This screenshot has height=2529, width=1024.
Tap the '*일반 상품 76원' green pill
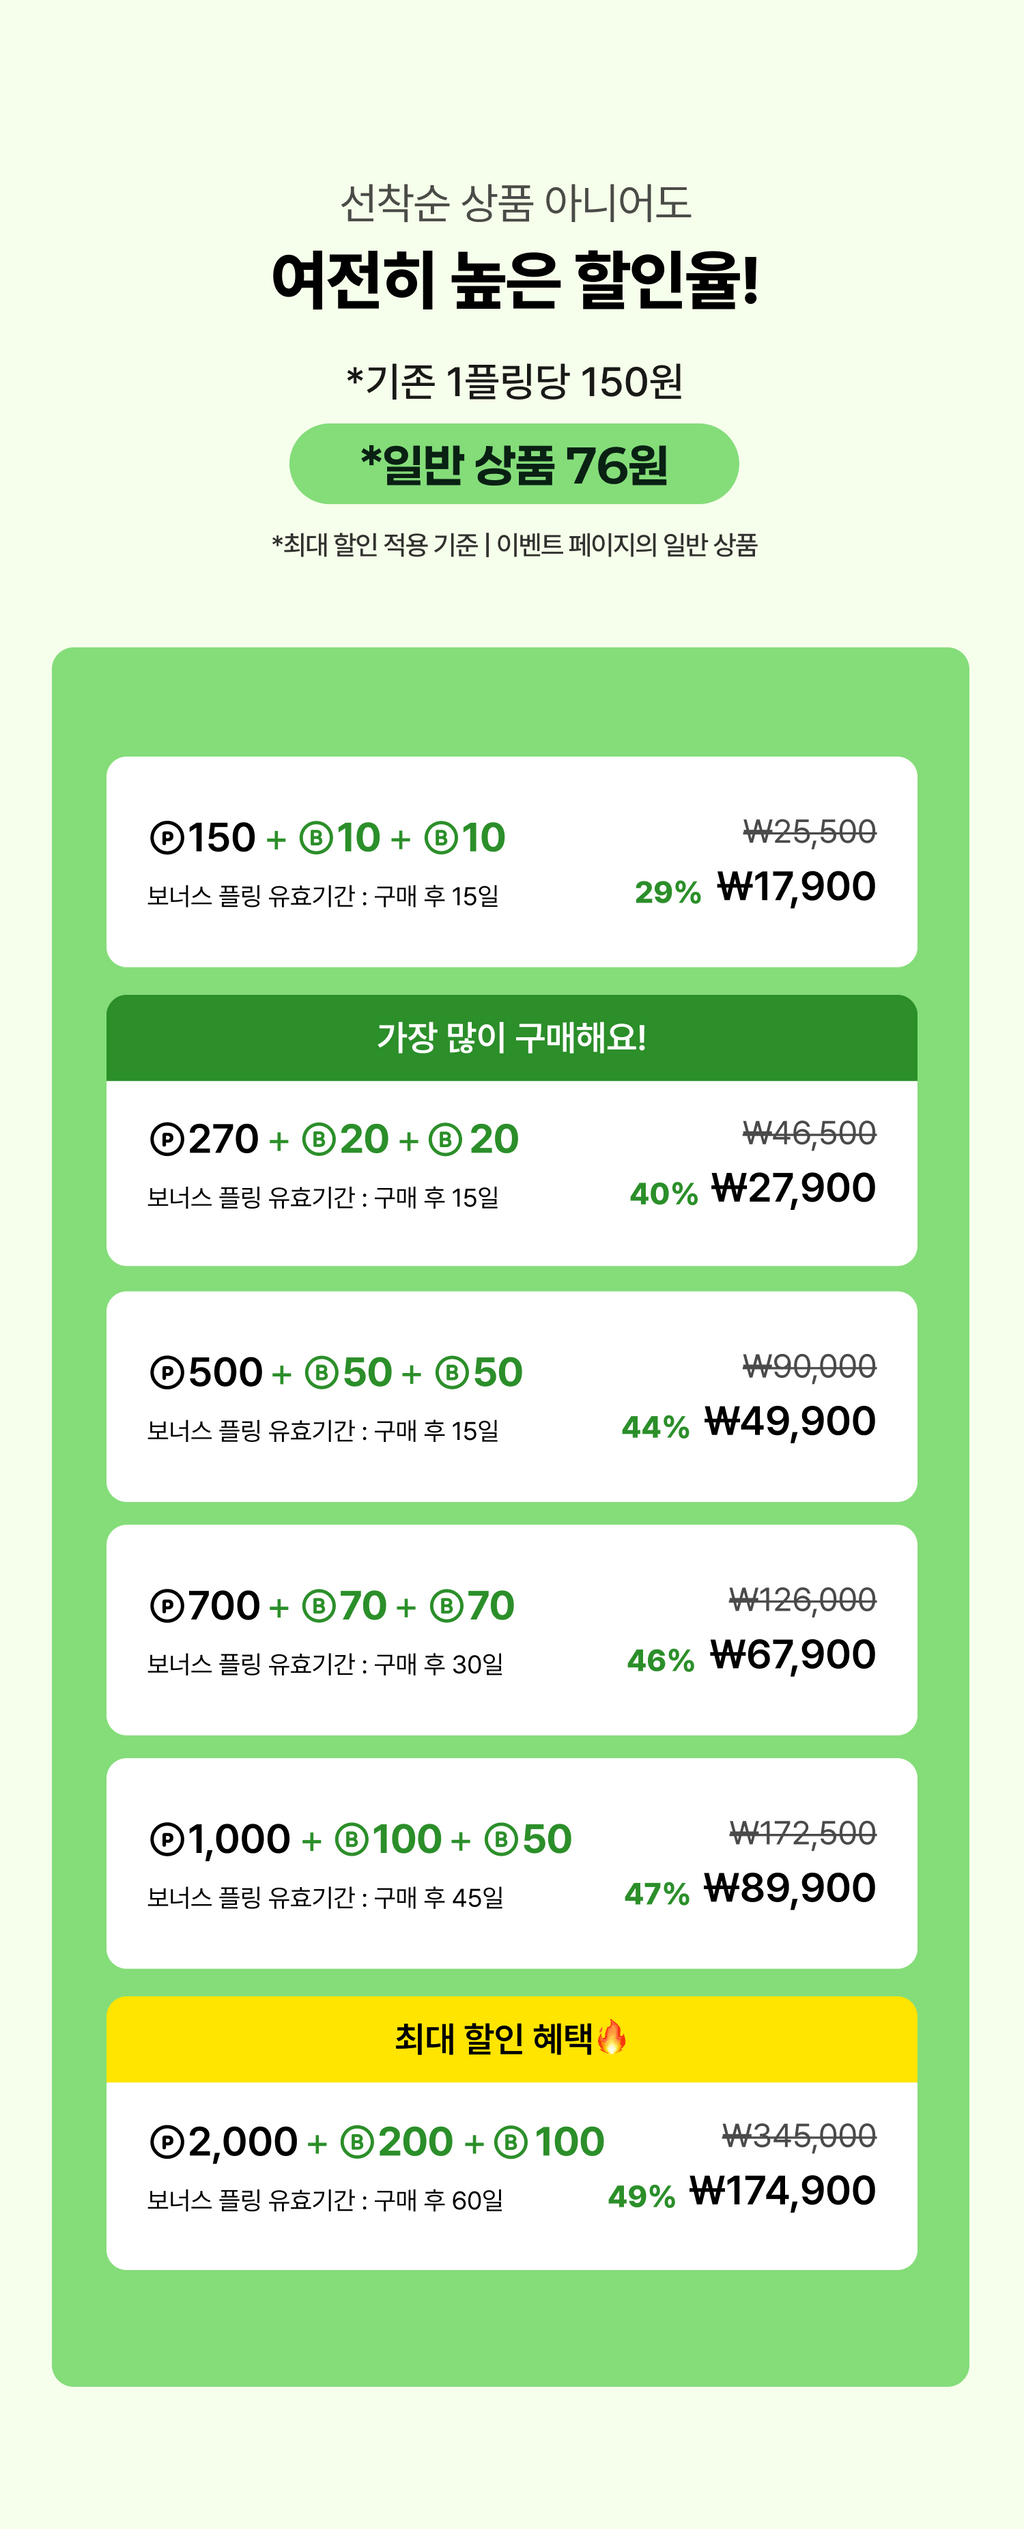pyautogui.click(x=514, y=464)
